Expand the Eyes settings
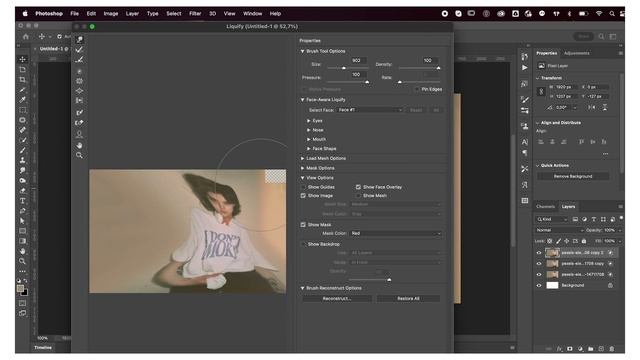640x360 pixels. 309,121
